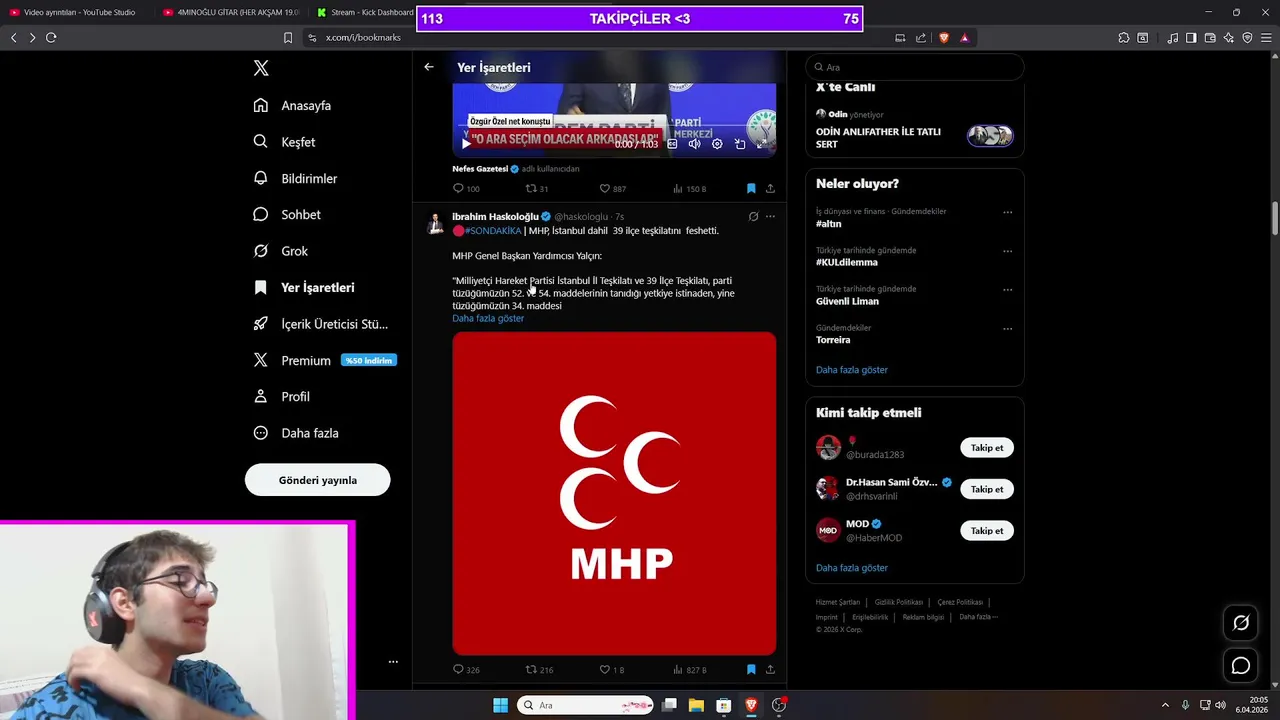Follow @burada1283 with Takip et
The image size is (1280, 720).
[x=987, y=447]
